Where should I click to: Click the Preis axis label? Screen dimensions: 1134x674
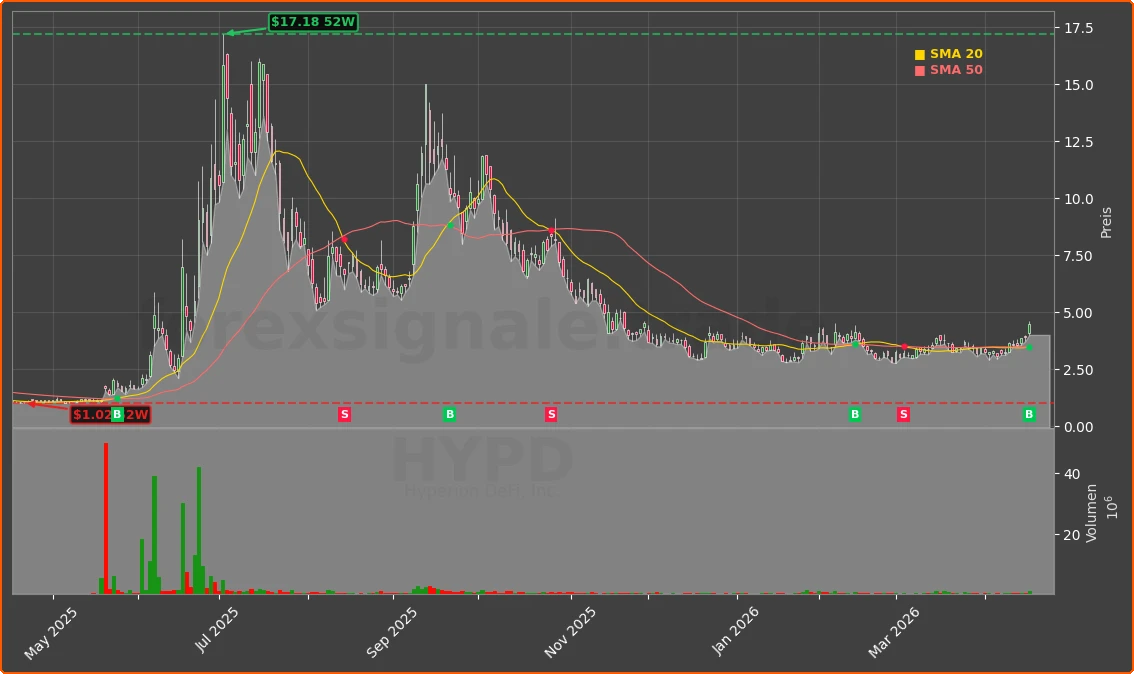click(1105, 220)
